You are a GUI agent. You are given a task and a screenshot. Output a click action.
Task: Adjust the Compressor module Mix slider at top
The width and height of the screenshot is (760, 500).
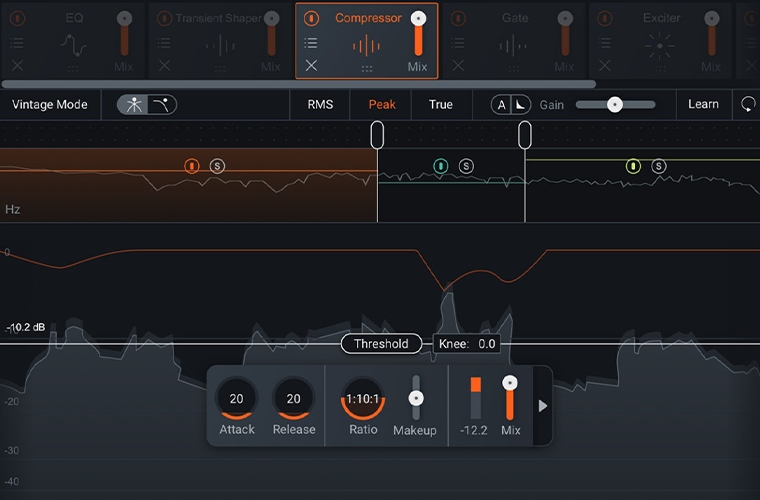(x=418, y=34)
